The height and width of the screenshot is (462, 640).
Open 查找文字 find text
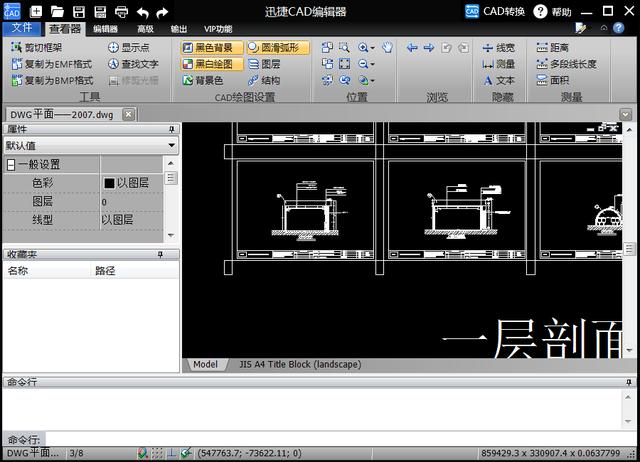coord(133,64)
